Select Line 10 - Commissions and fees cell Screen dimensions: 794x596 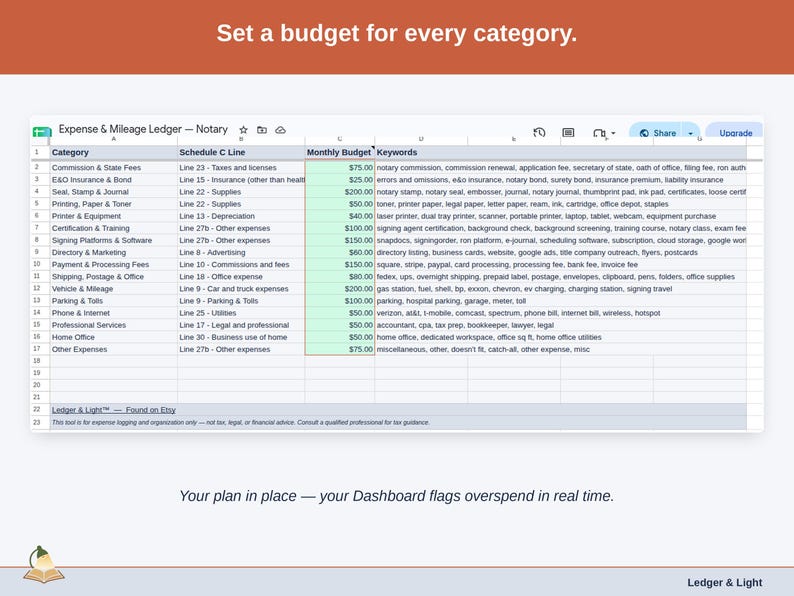241,265
